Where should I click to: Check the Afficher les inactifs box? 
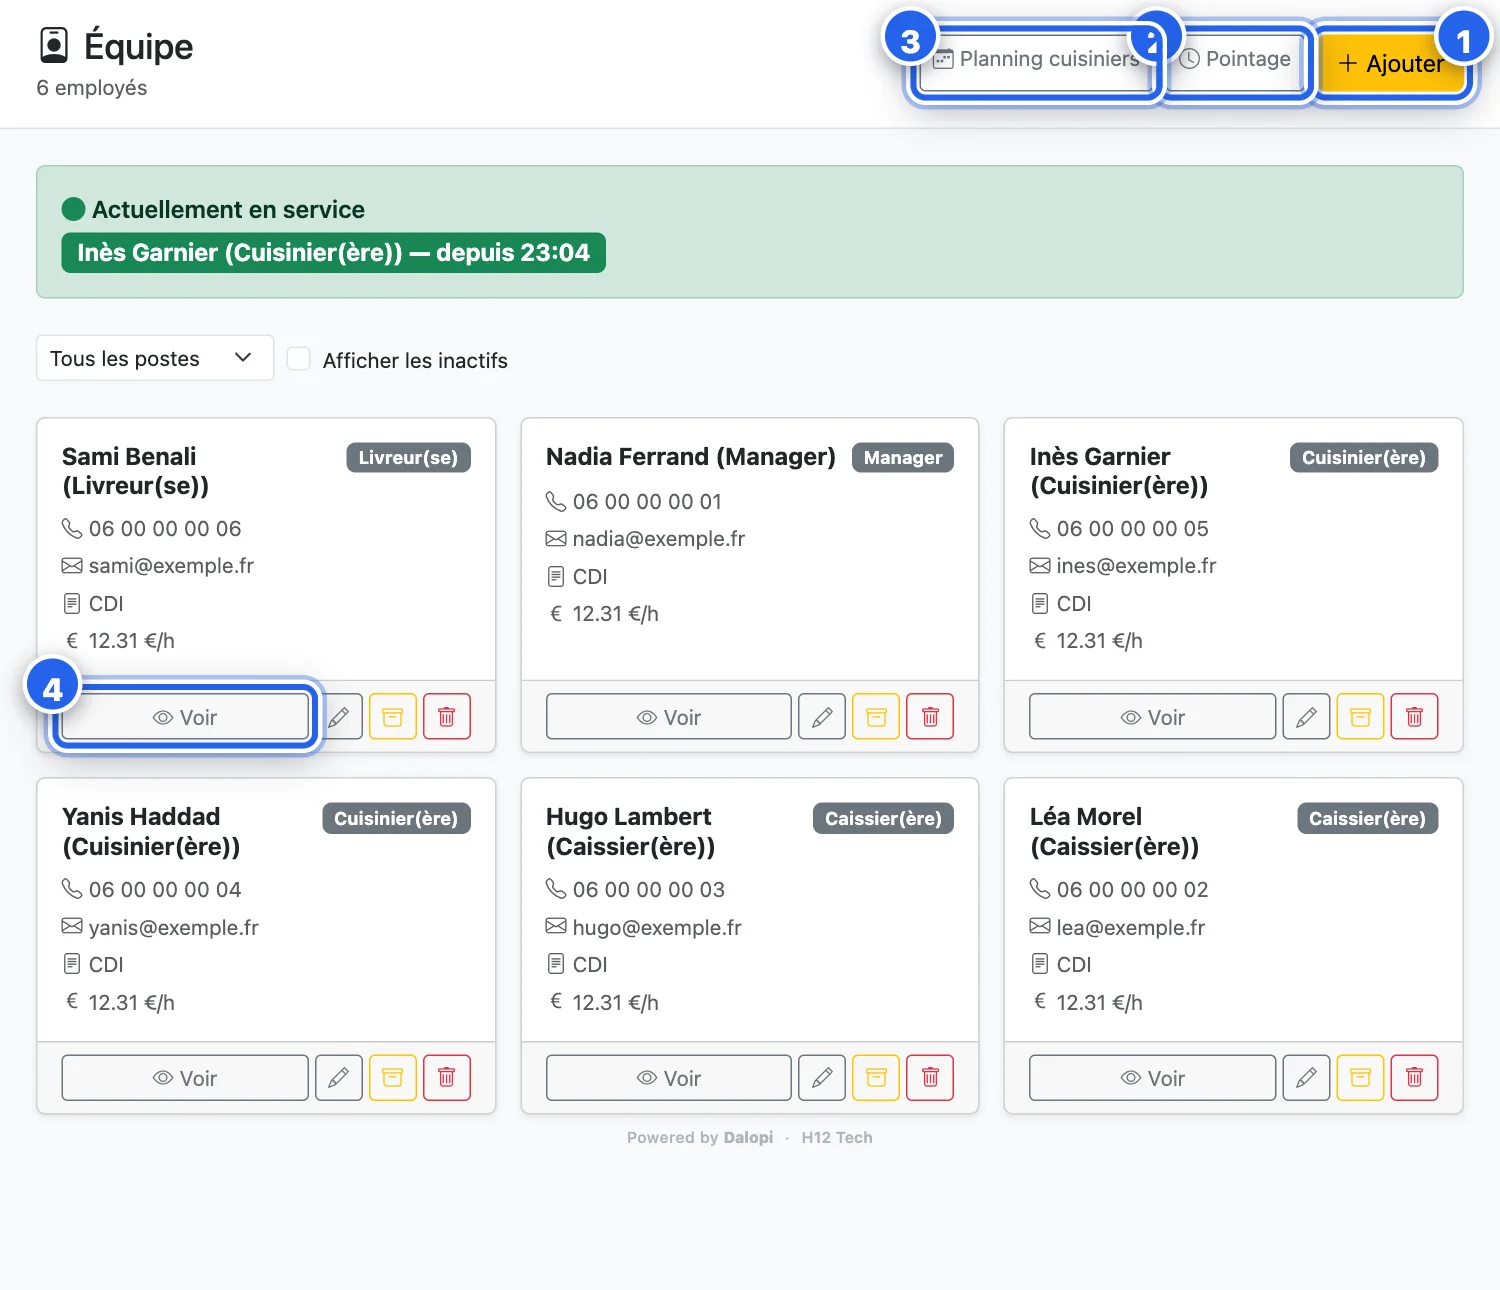coord(299,359)
